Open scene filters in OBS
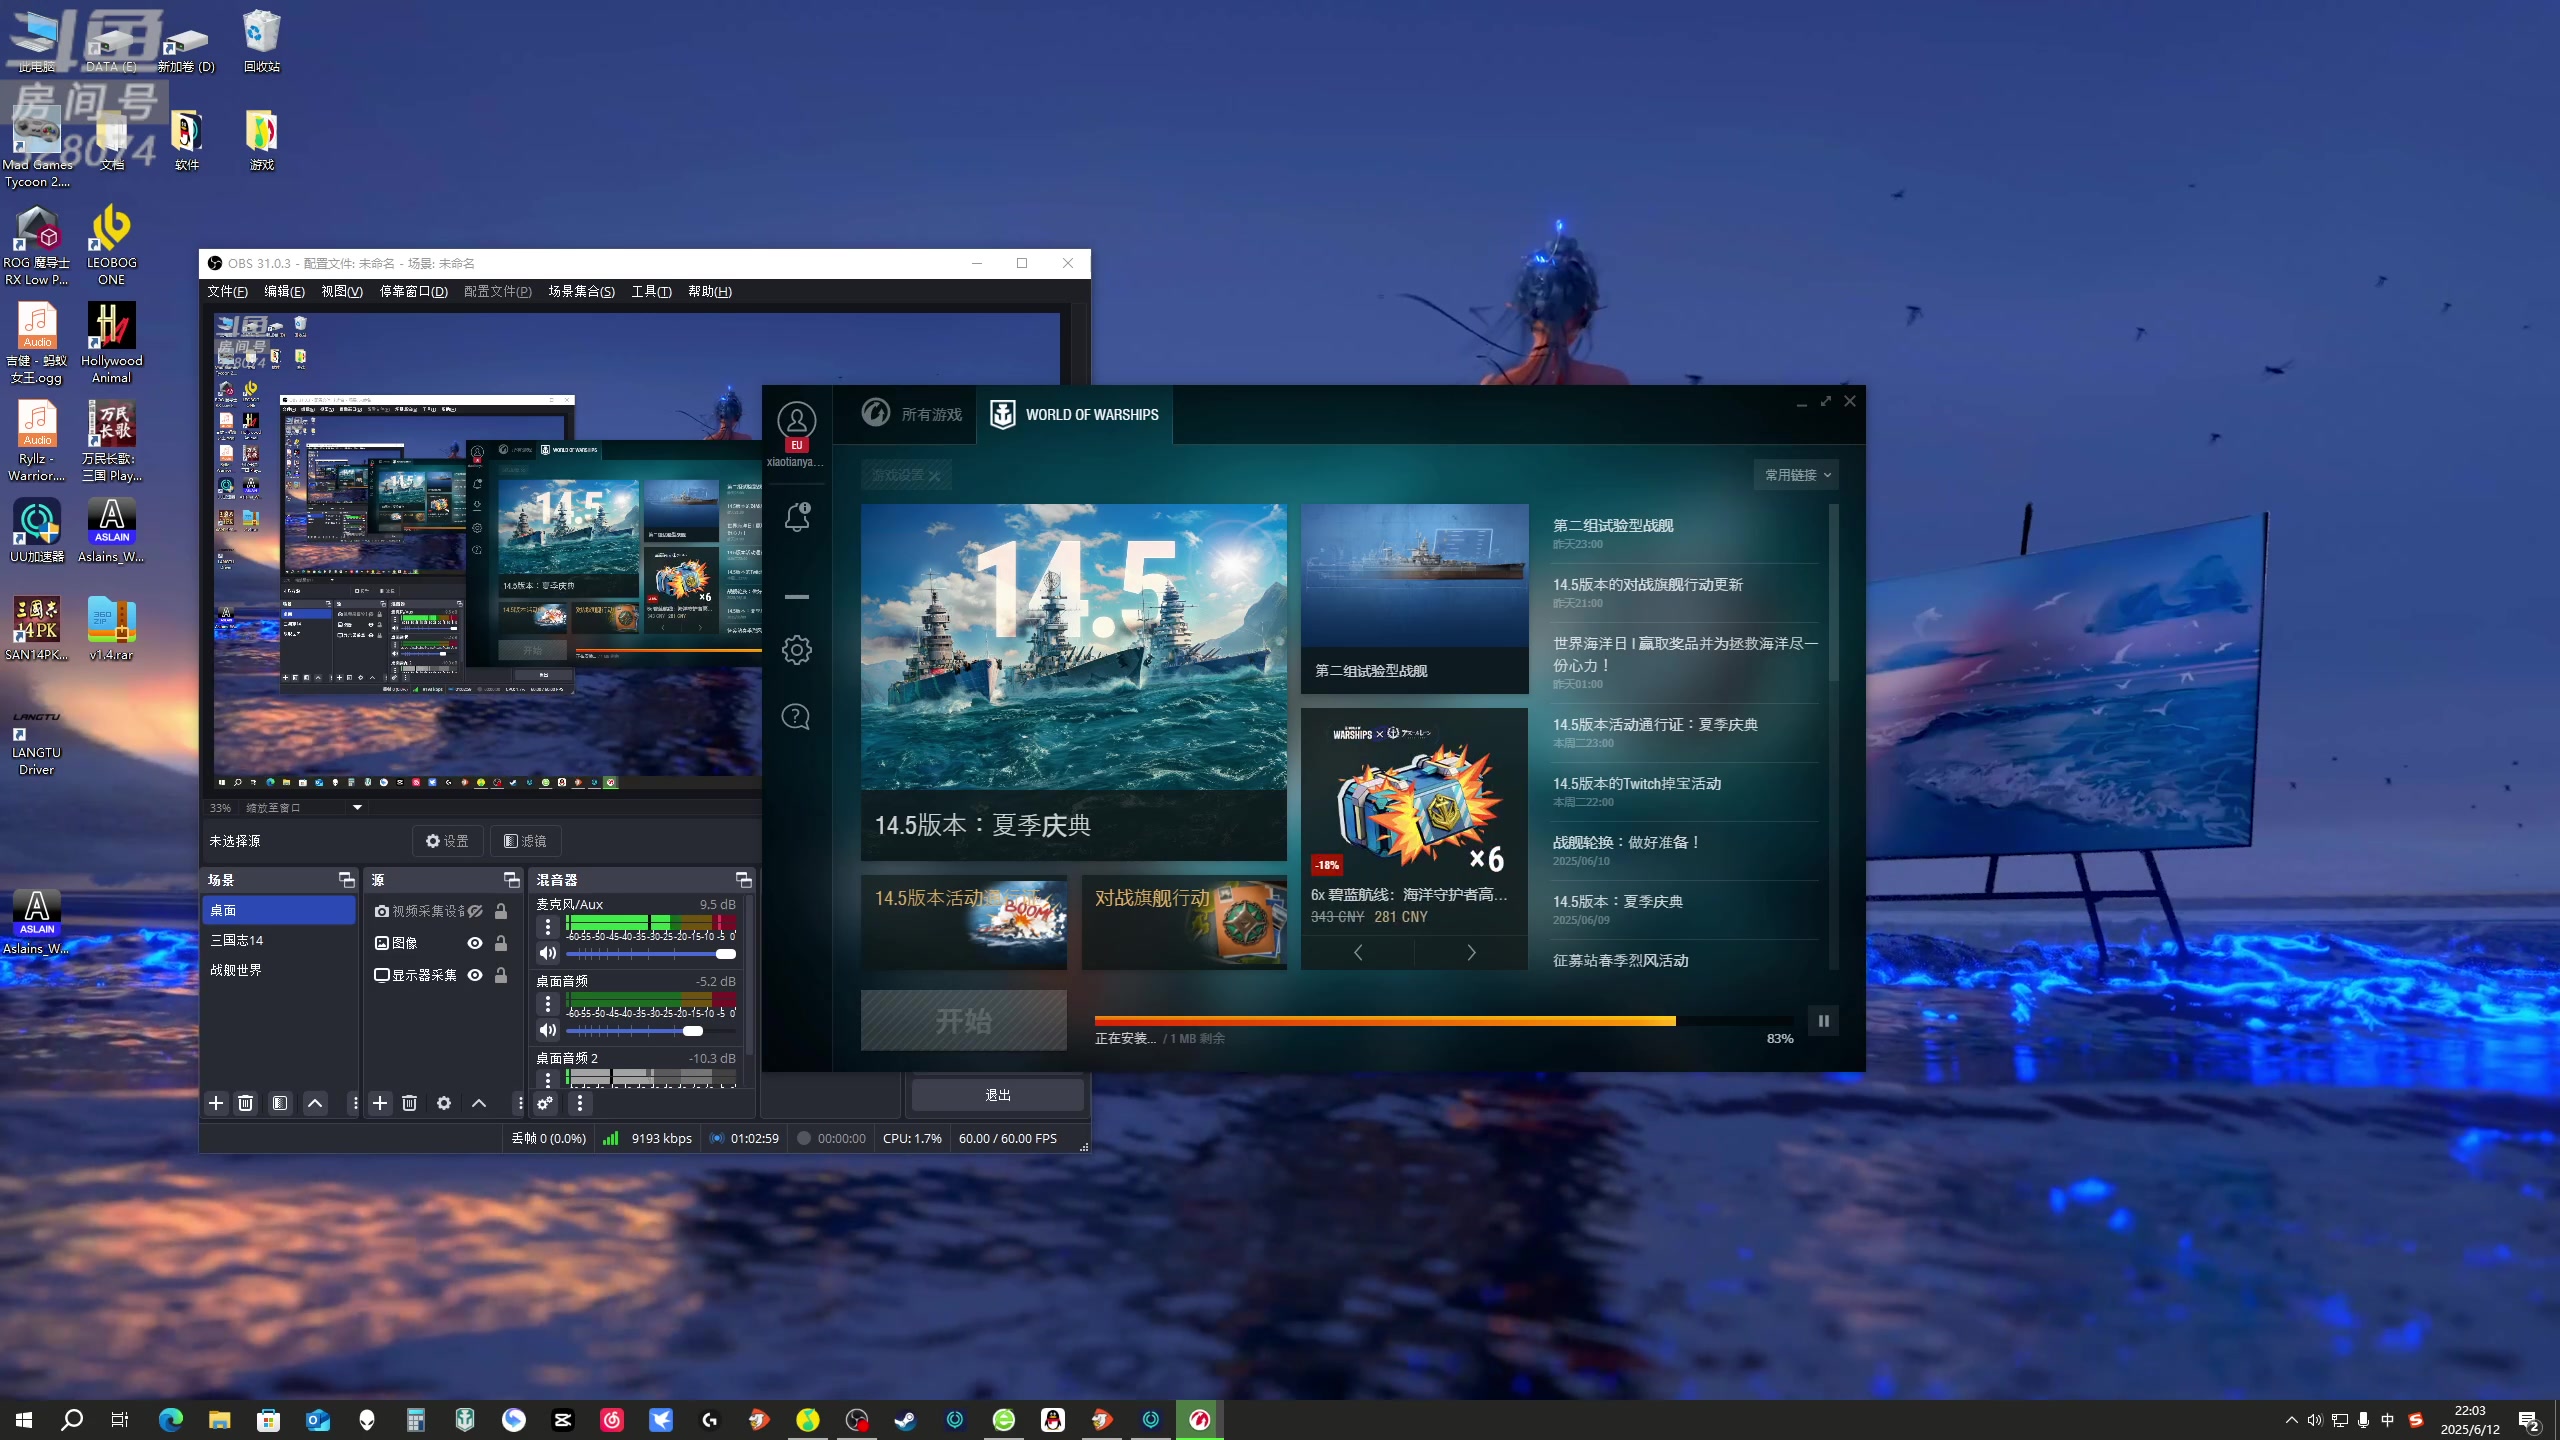 pyautogui.click(x=280, y=1103)
